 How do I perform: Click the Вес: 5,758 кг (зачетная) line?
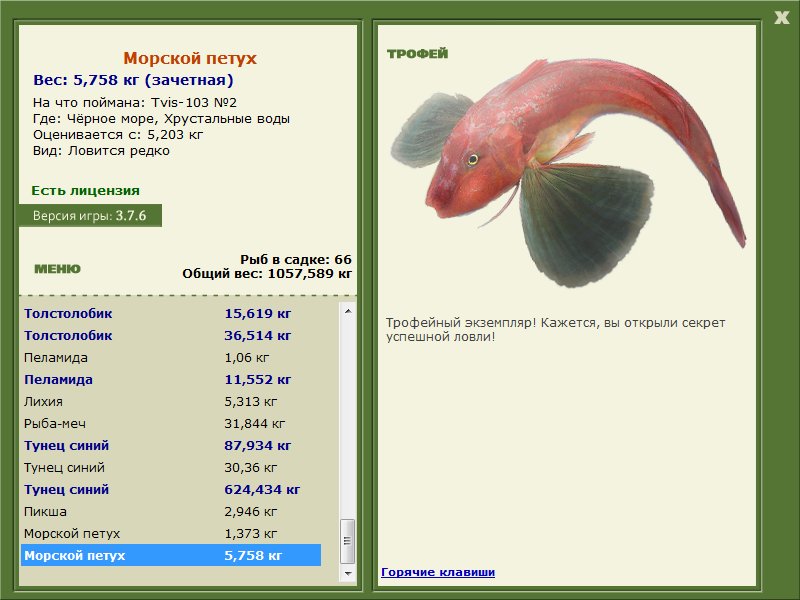pos(133,80)
